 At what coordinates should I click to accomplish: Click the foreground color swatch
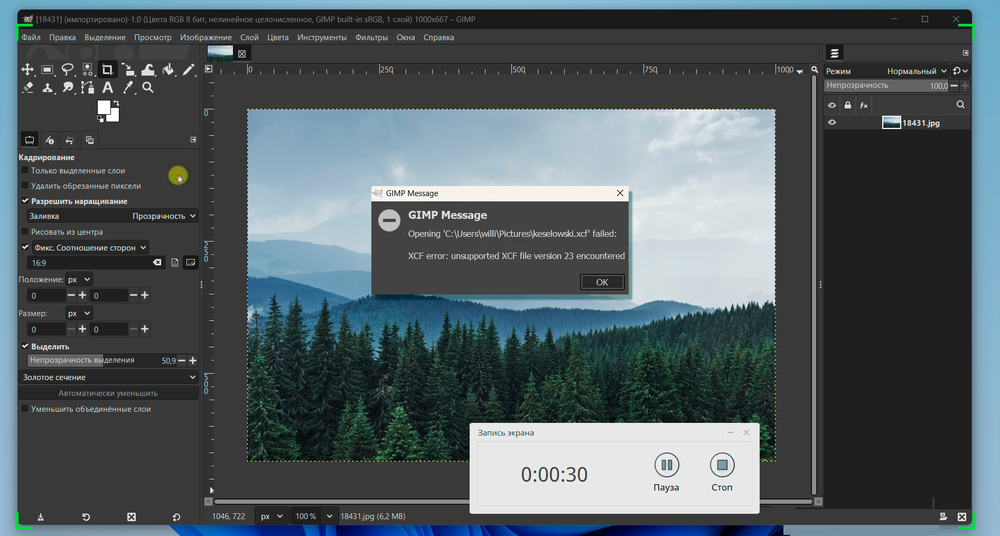[104, 107]
